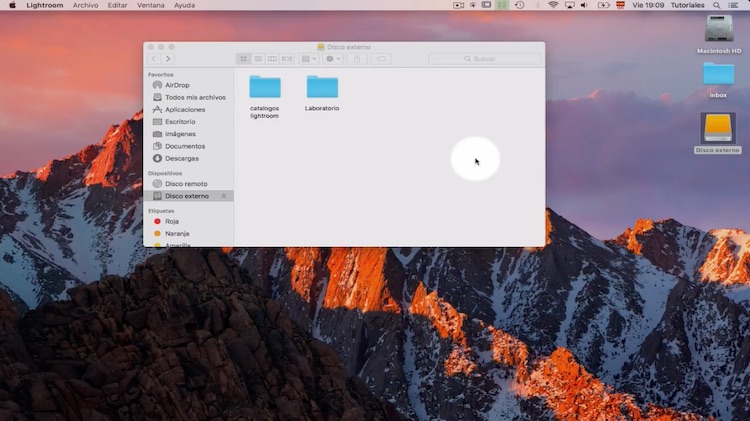Open Notification Center in menu bar

pos(733,5)
